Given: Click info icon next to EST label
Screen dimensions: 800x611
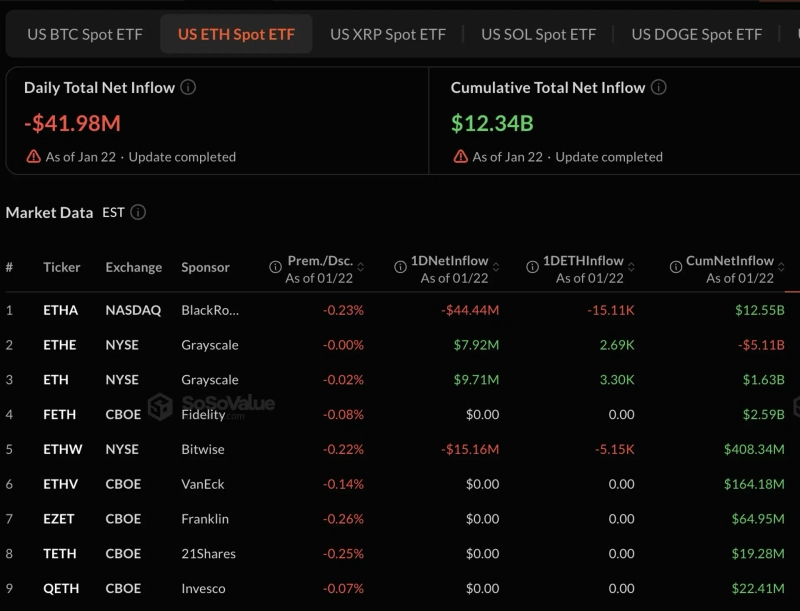Looking at the screenshot, I should pos(138,212).
